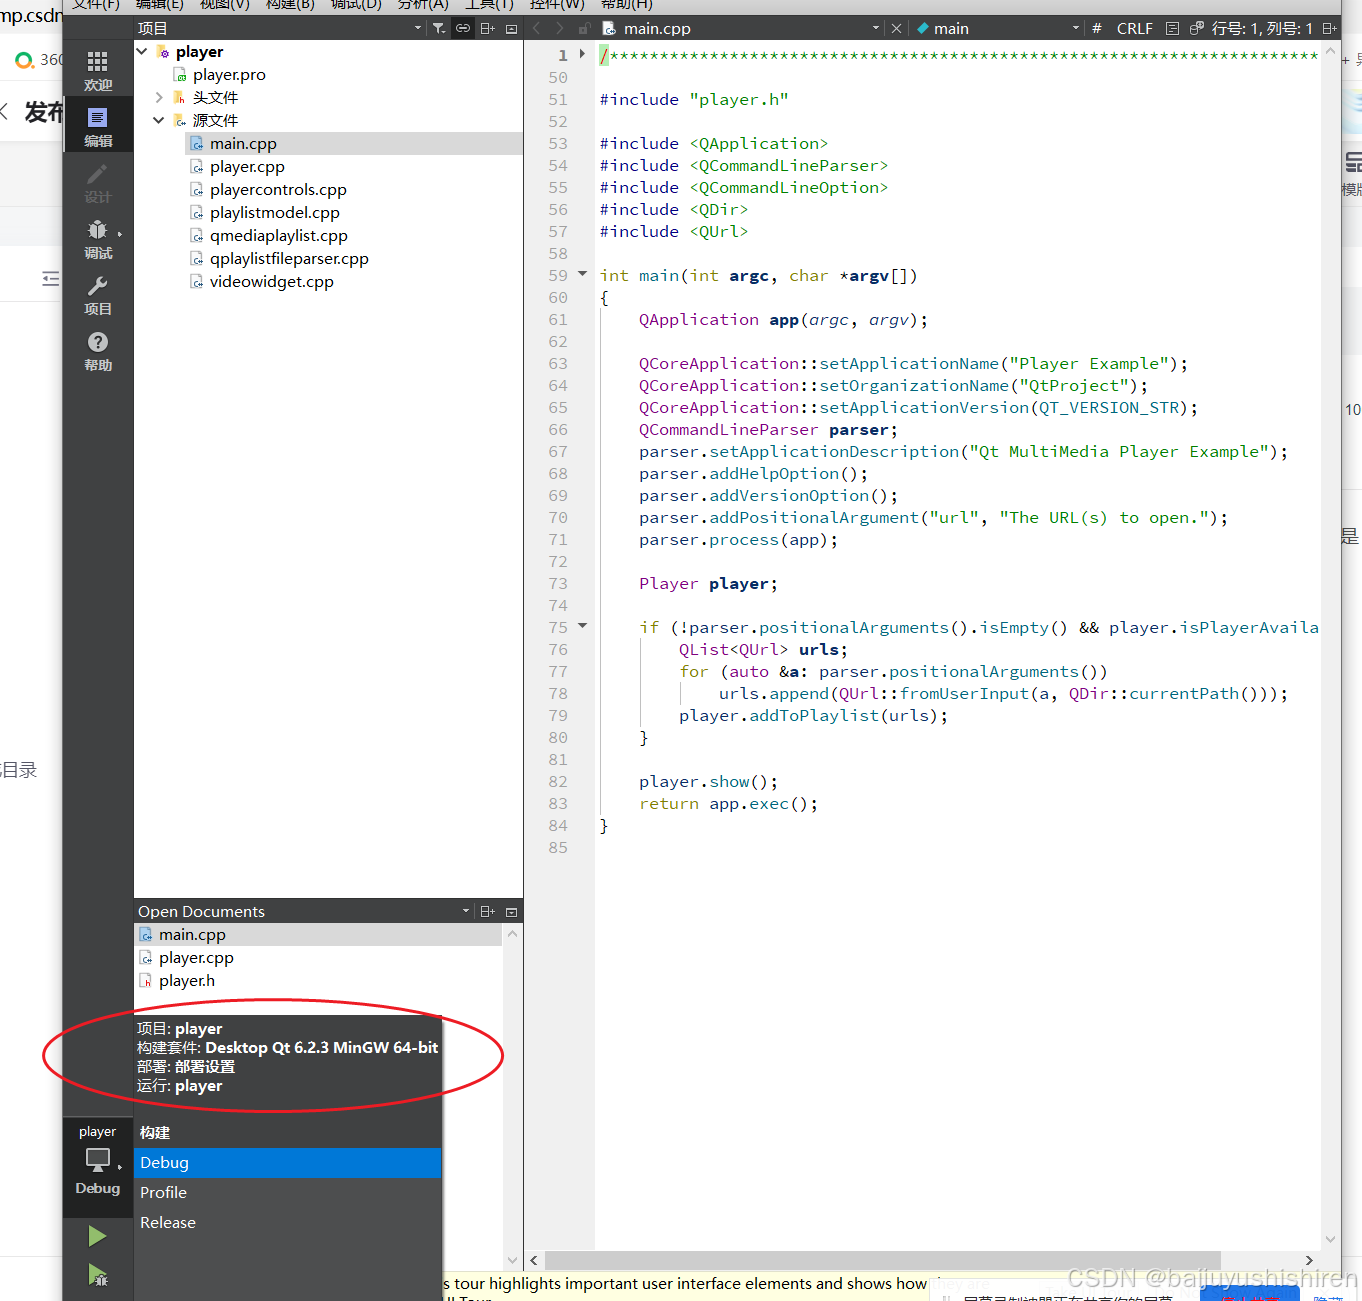Open player.h from Open Documents list
1362x1301 pixels.
tap(186, 980)
